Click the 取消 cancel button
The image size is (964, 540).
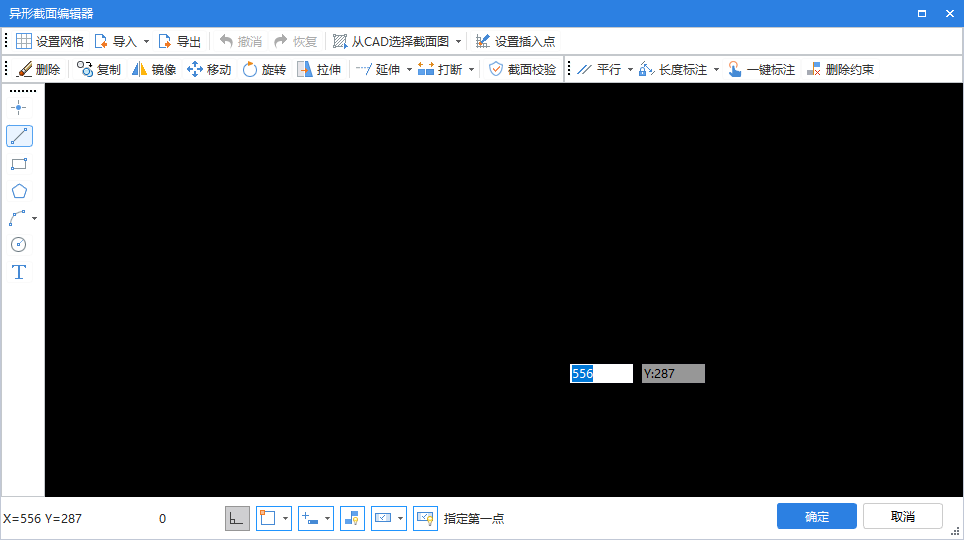[x=903, y=517]
